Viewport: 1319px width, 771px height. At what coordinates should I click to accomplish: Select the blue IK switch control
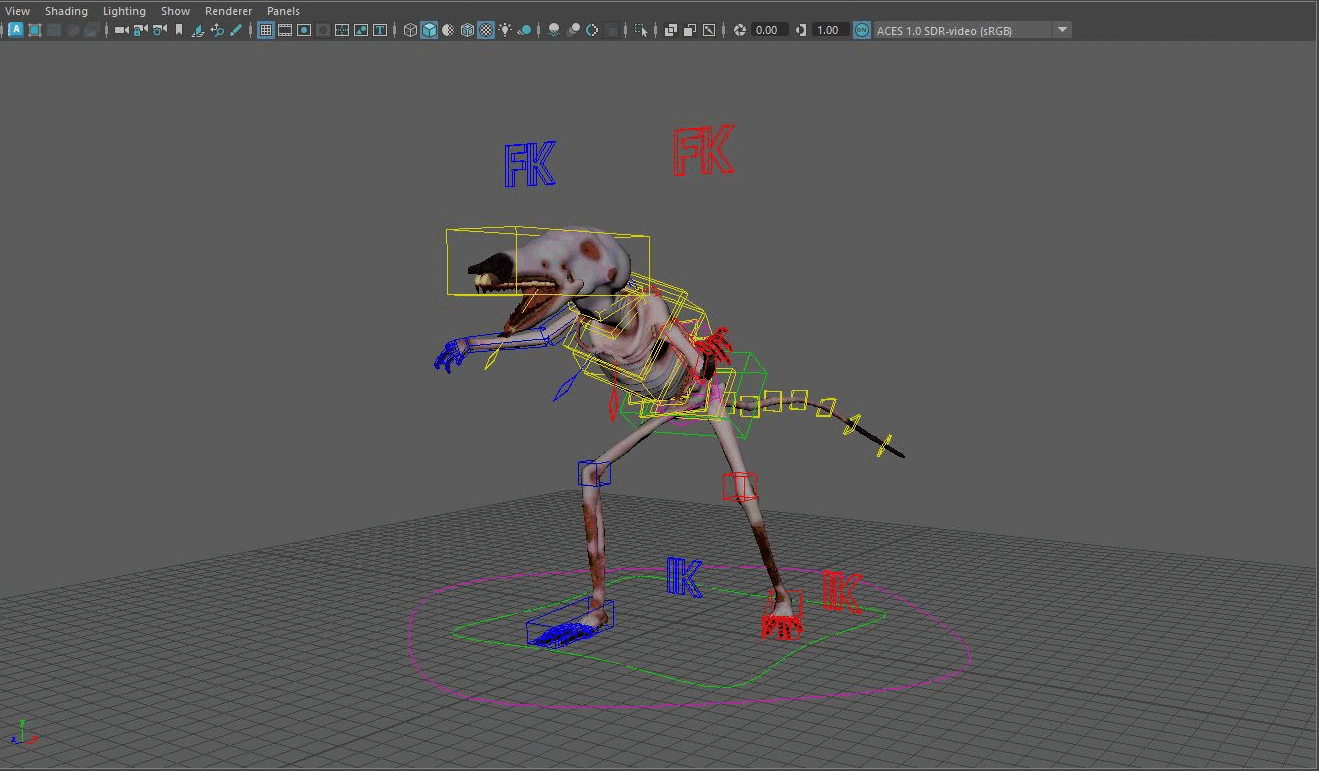[x=684, y=577]
